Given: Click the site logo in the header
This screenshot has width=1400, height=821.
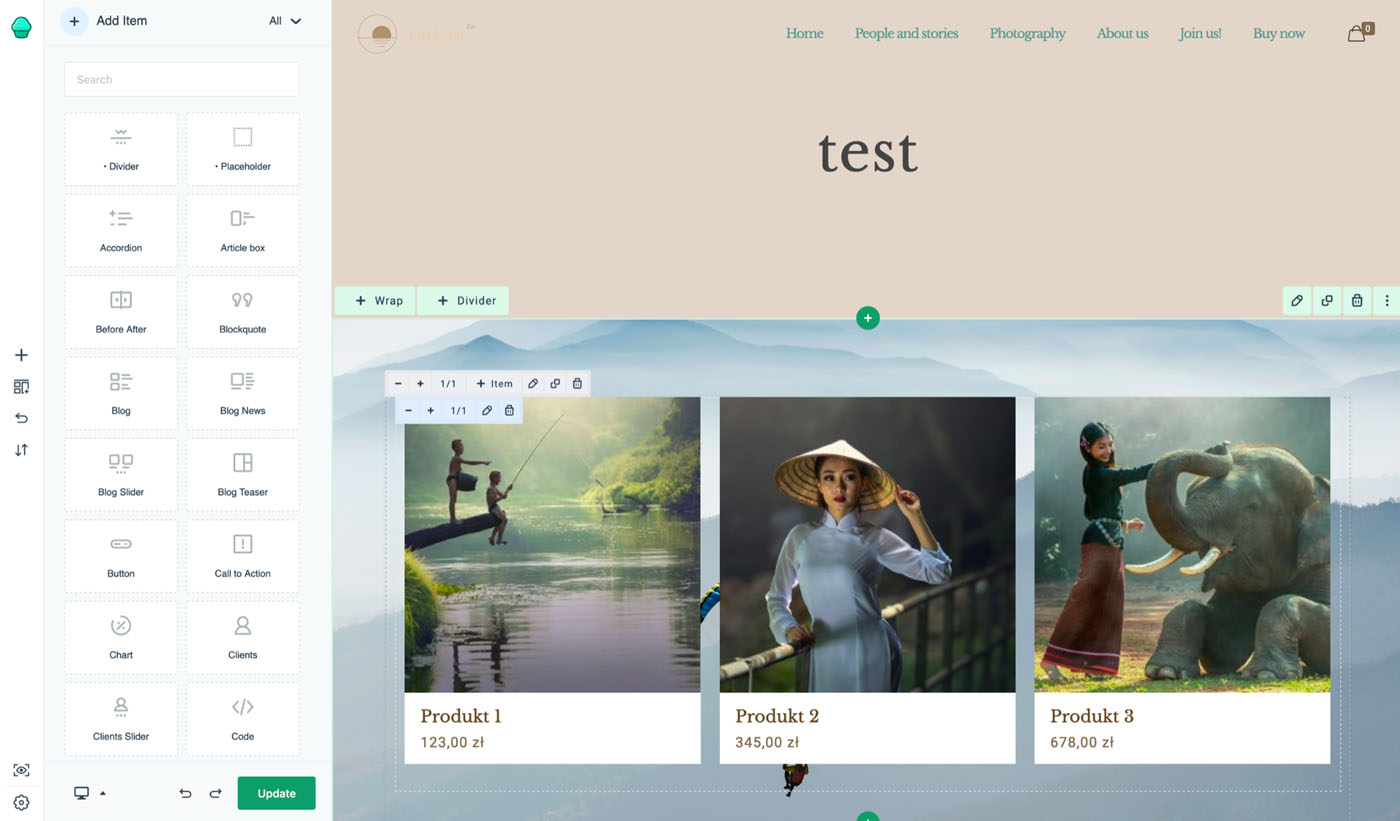Looking at the screenshot, I should pyautogui.click(x=416, y=34).
